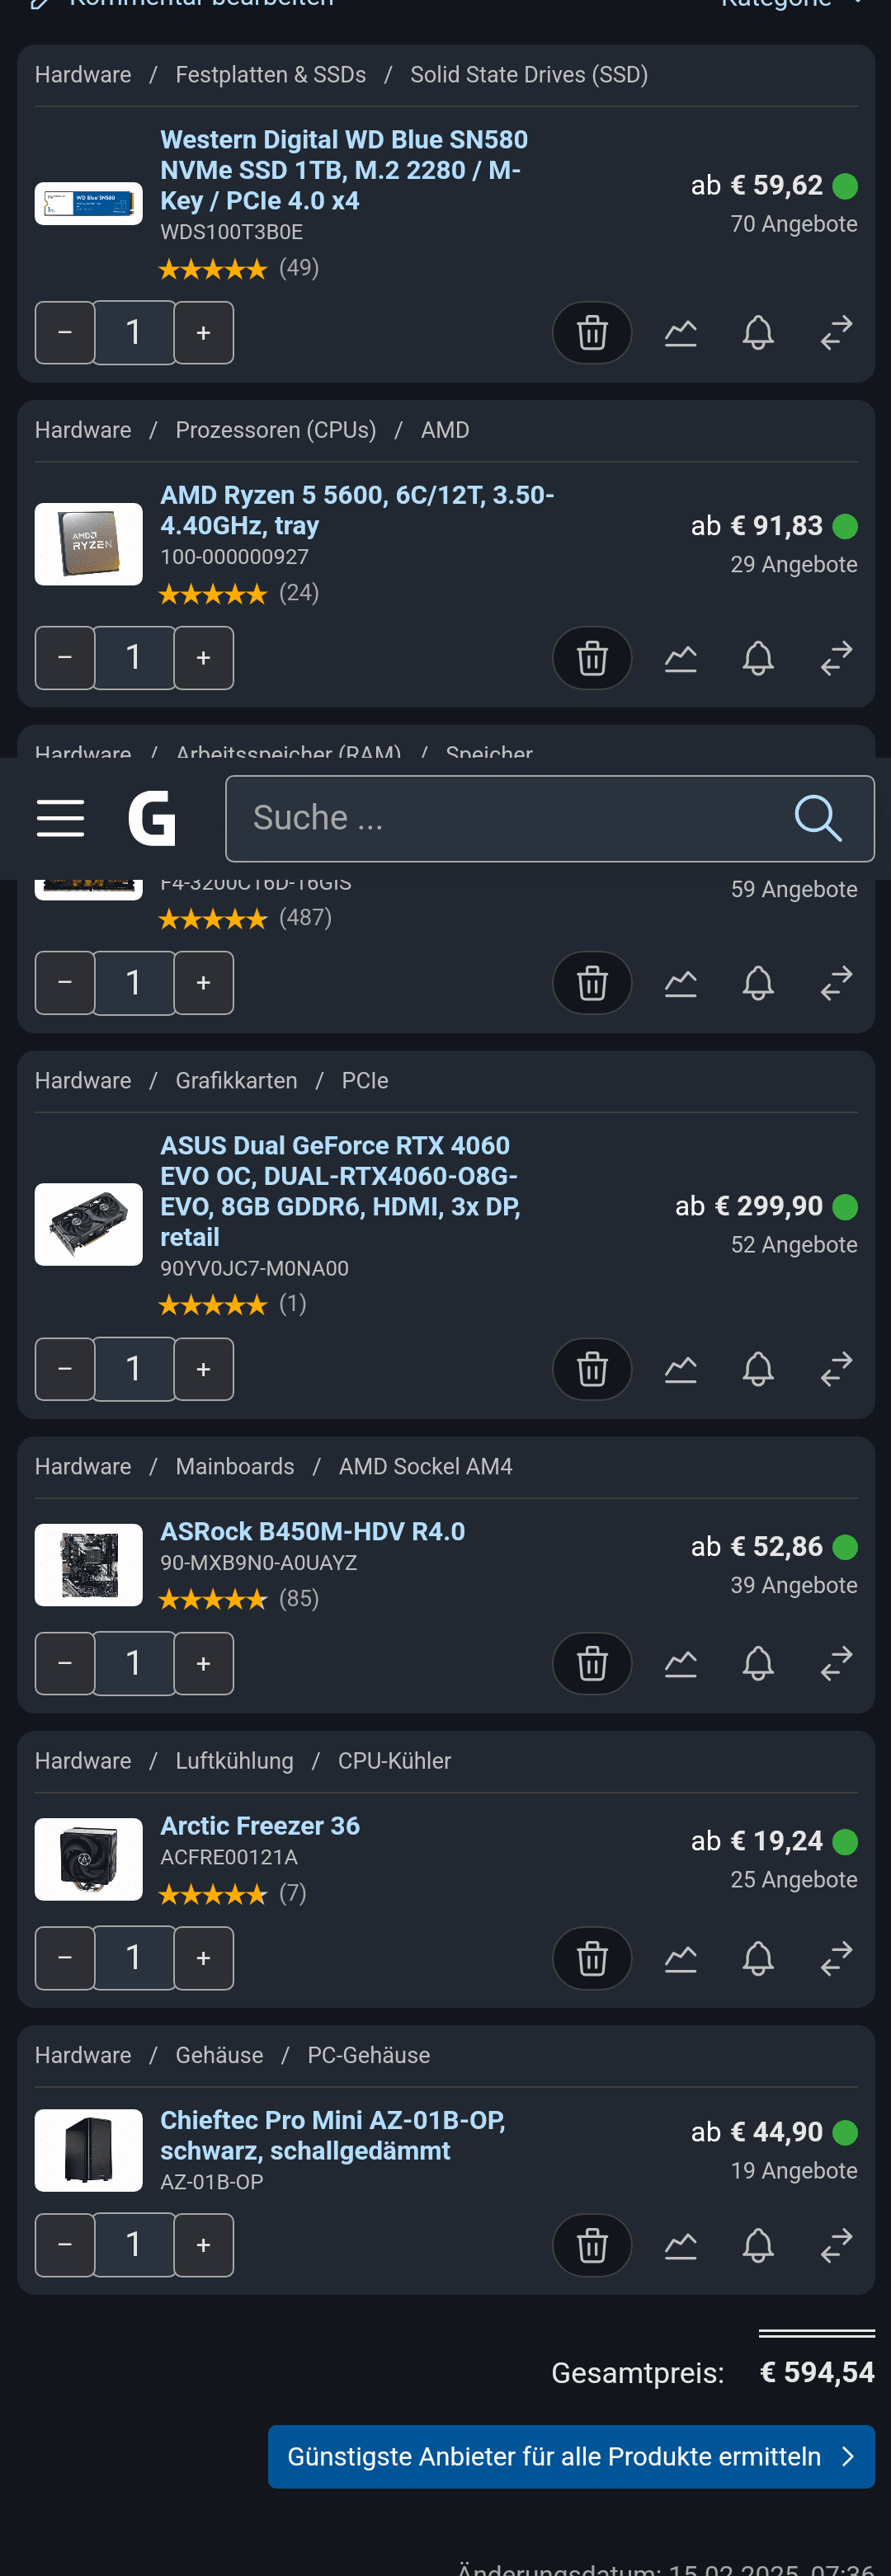Click swap arrows icon for ASRock B450M-HDV
Screen dimensions: 891x2576
coord(836,1663)
